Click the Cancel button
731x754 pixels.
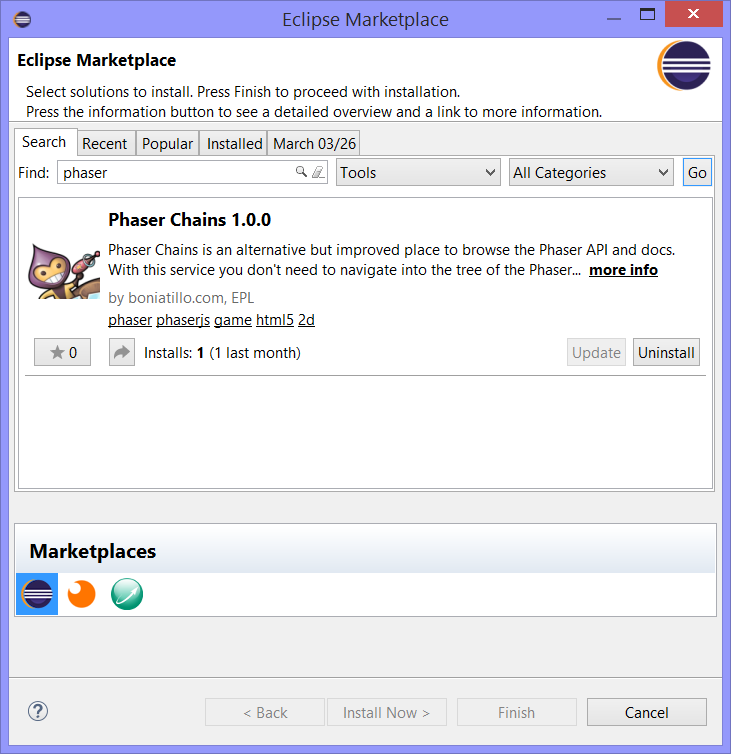click(646, 712)
